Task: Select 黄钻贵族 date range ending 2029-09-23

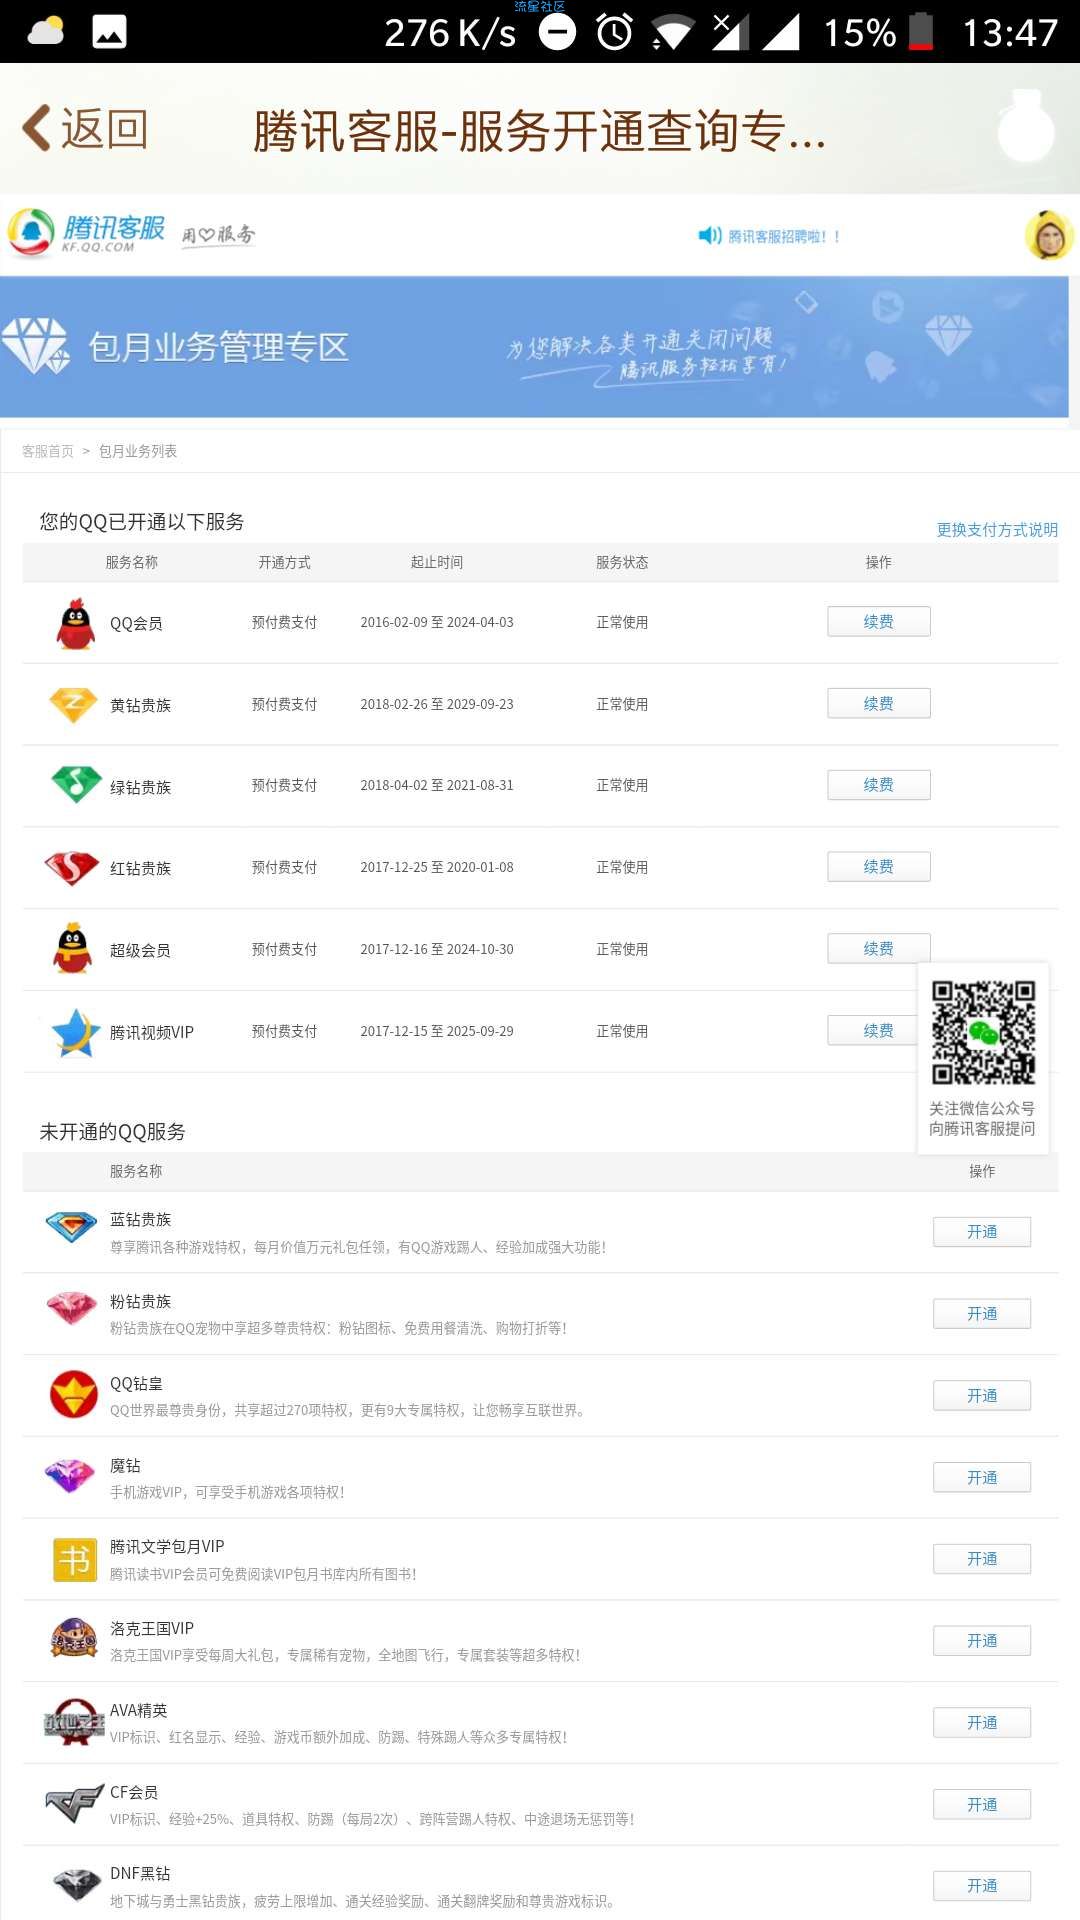Action: [437, 704]
